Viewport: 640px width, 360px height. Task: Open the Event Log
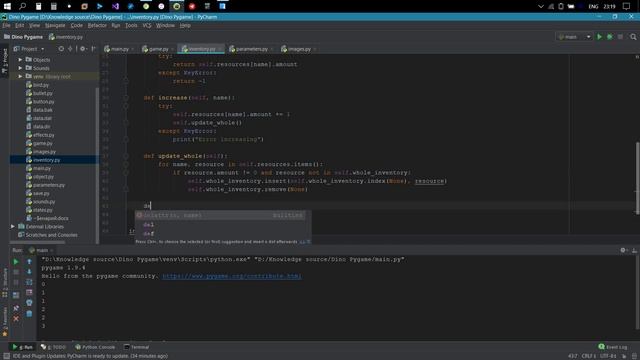pyautogui.click(x=613, y=347)
